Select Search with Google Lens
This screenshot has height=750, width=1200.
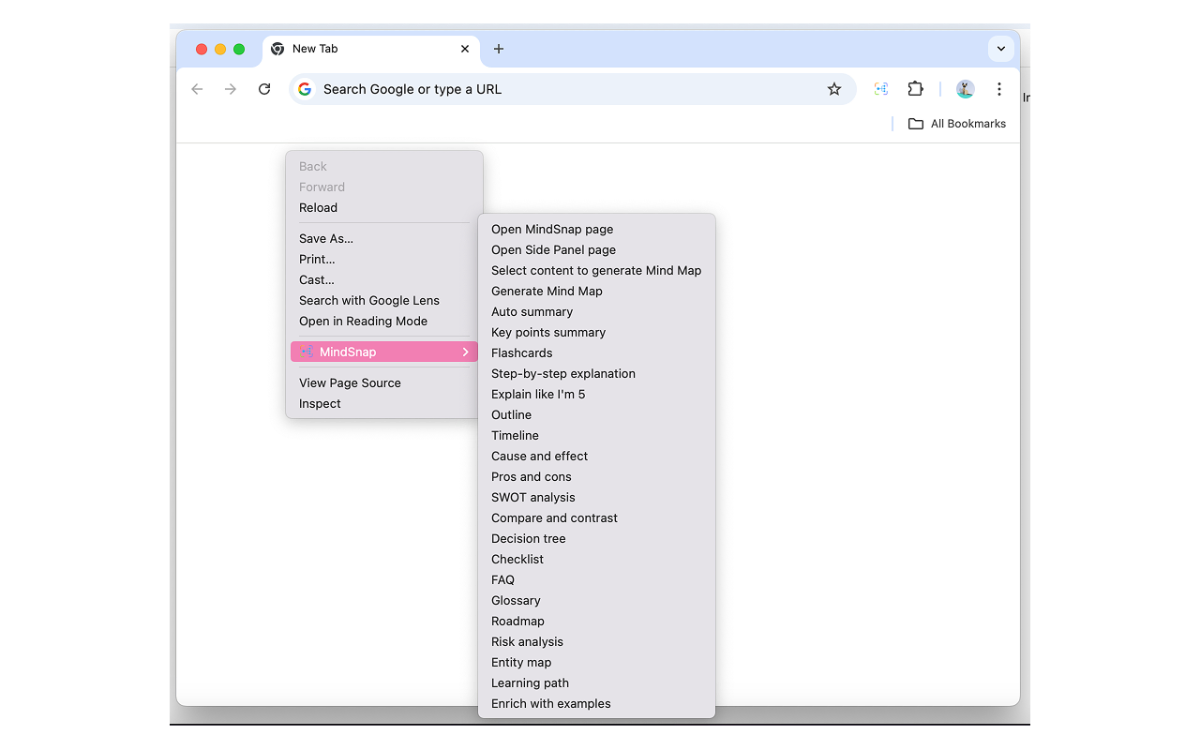pos(369,300)
